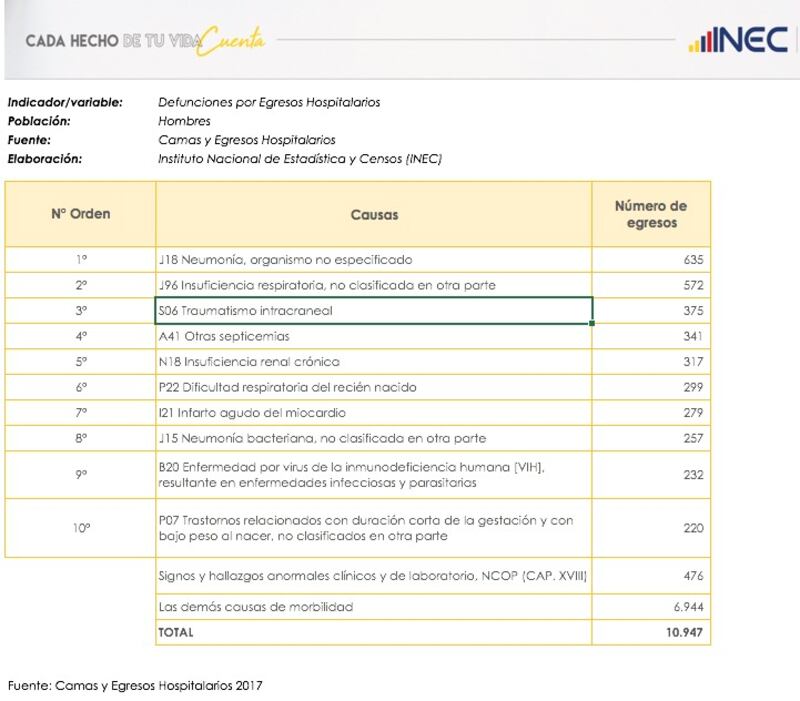This screenshot has height=701, width=800.
Task: Select the 'TOTAL' label cell
Action: [x=374, y=633]
